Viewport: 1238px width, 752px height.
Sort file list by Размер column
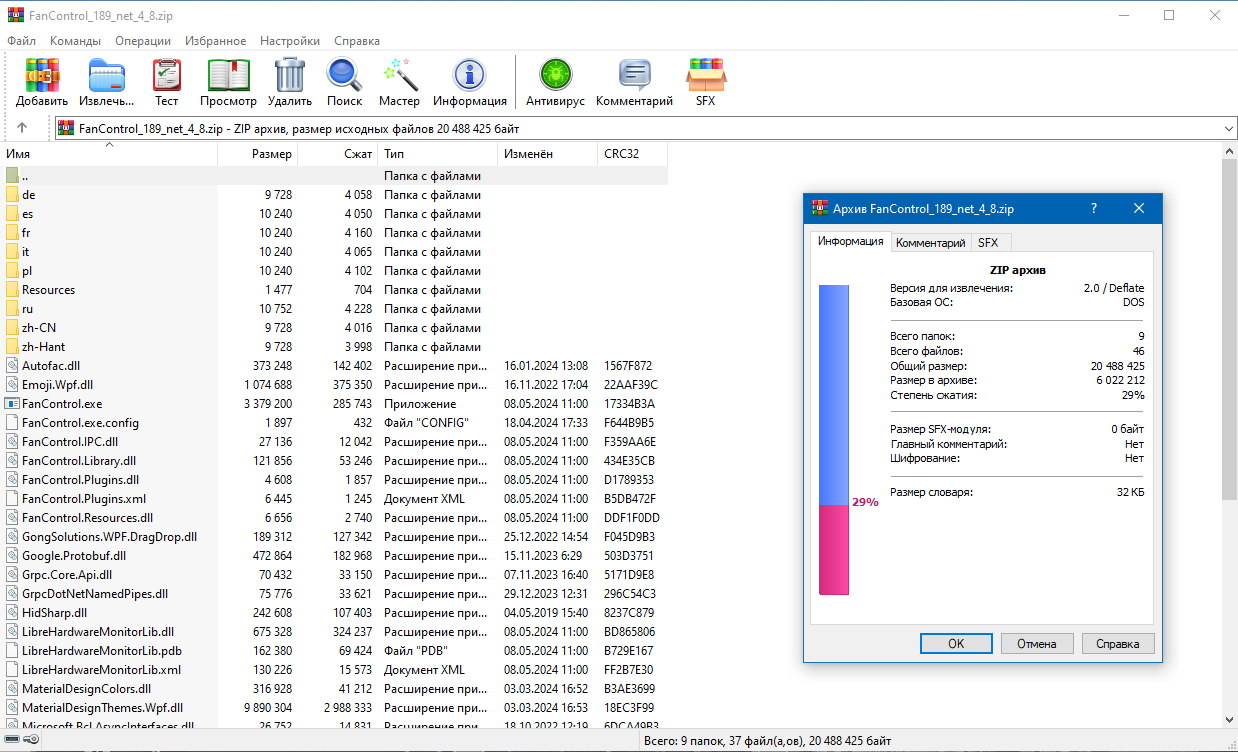click(x=258, y=154)
